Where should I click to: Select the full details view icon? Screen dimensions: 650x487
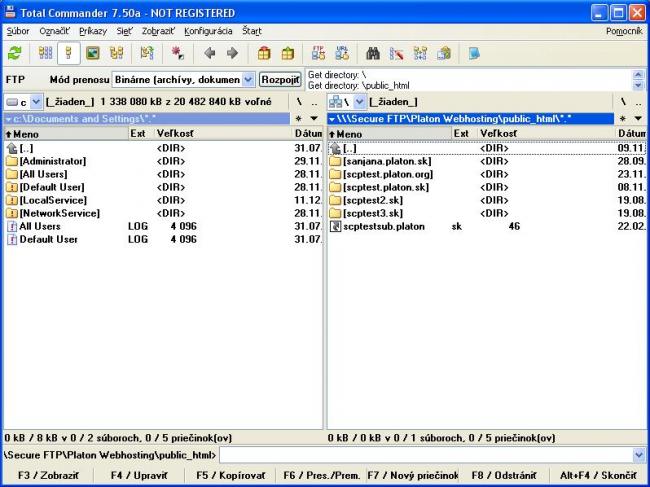[x=69, y=53]
